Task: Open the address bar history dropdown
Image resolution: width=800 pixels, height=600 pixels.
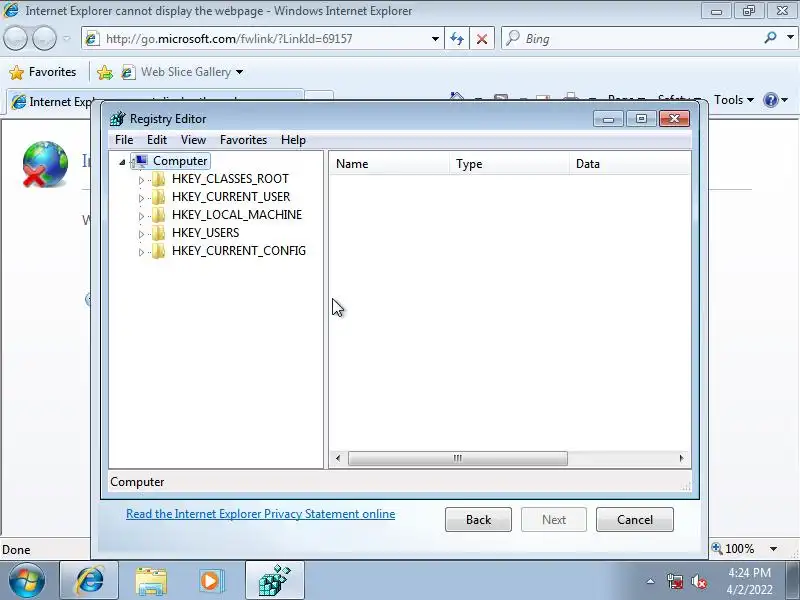Action: pyautogui.click(x=435, y=39)
